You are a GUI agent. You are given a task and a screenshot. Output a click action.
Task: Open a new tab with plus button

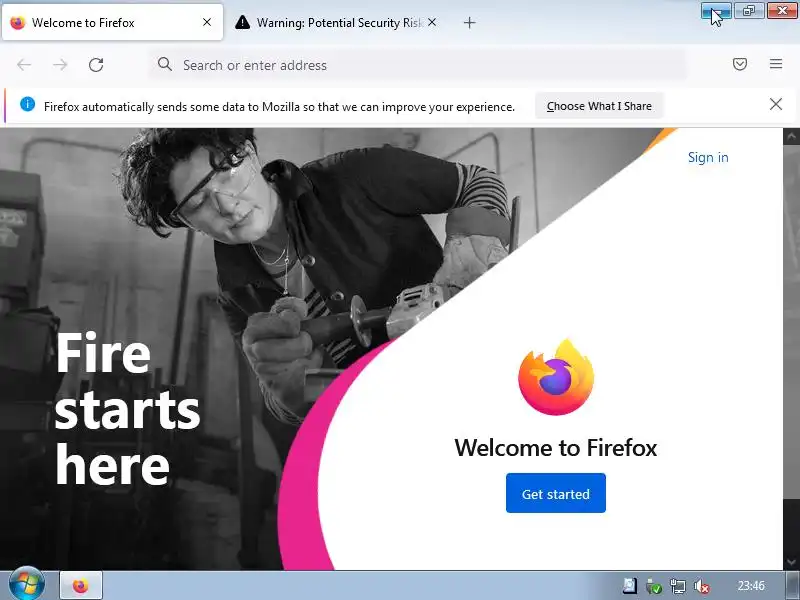click(x=469, y=22)
